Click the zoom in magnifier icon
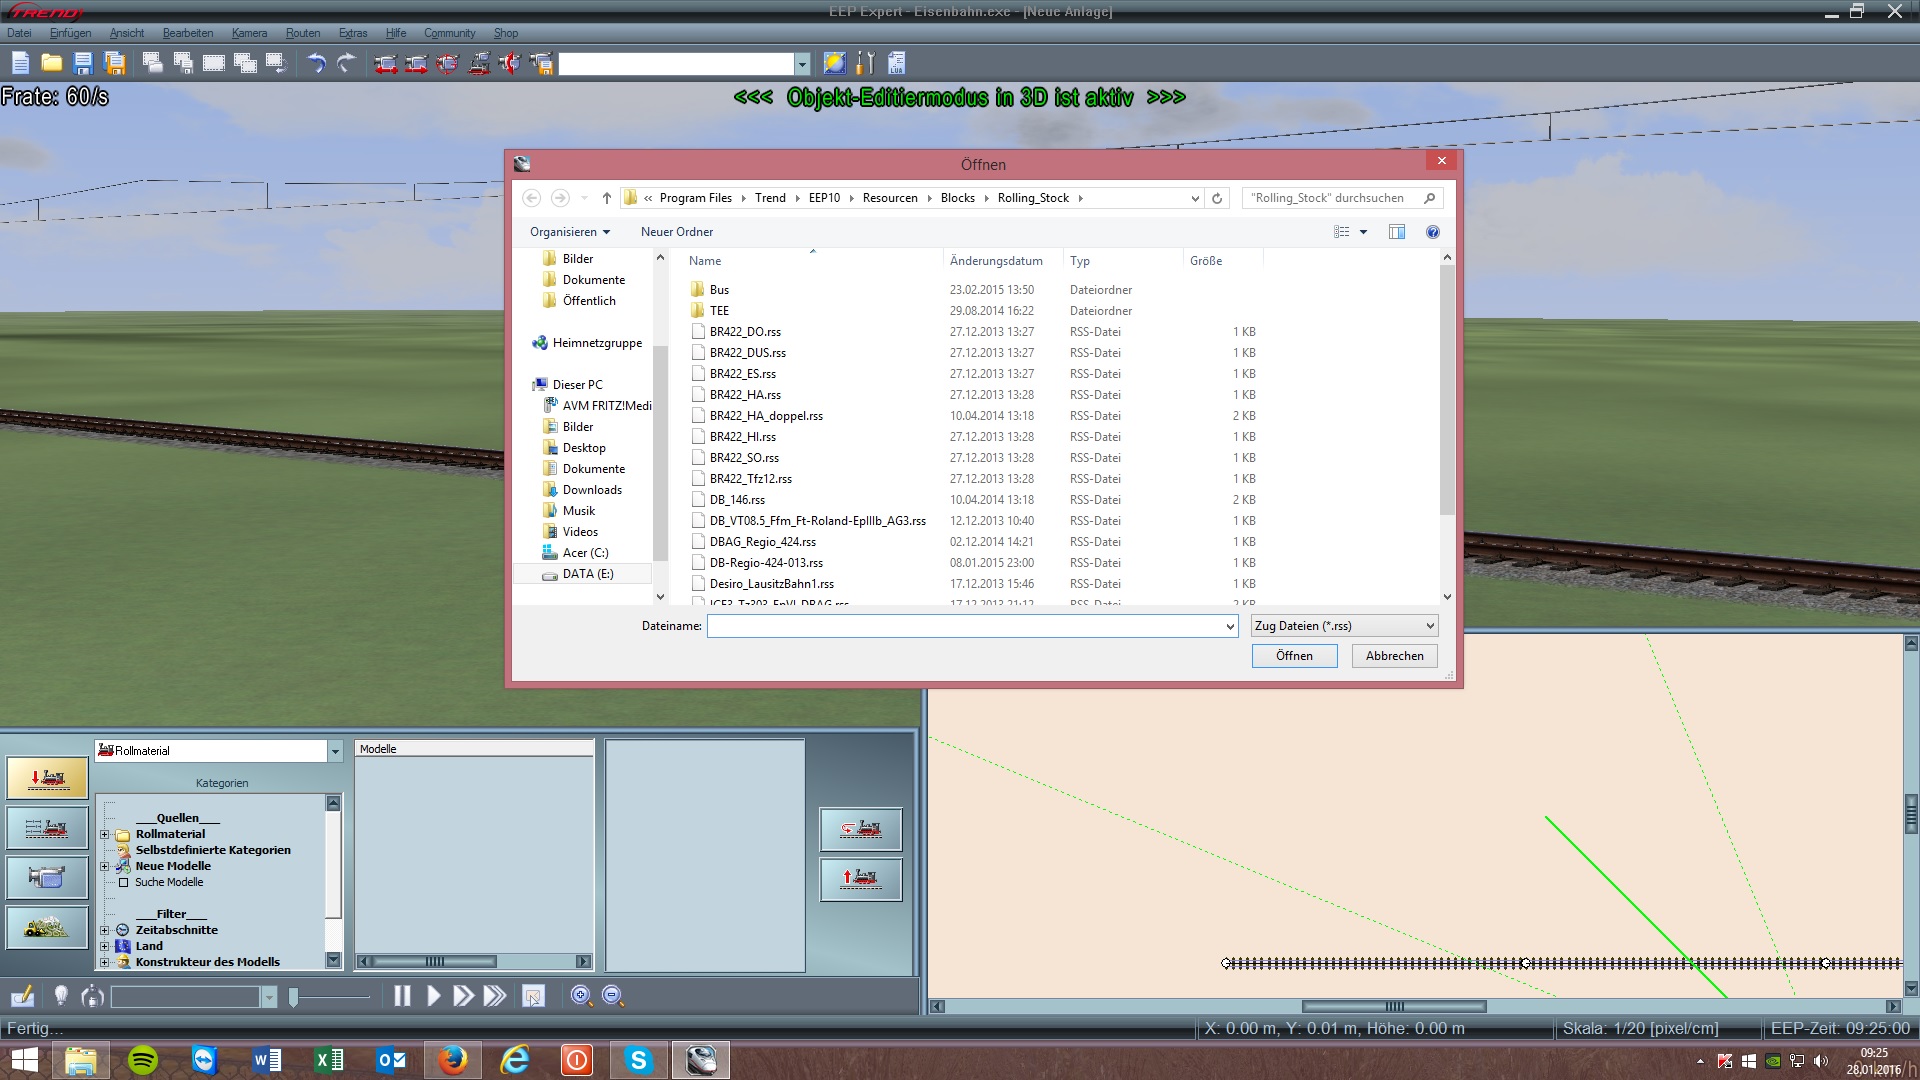Screen dimensions: 1920x1080 581,996
